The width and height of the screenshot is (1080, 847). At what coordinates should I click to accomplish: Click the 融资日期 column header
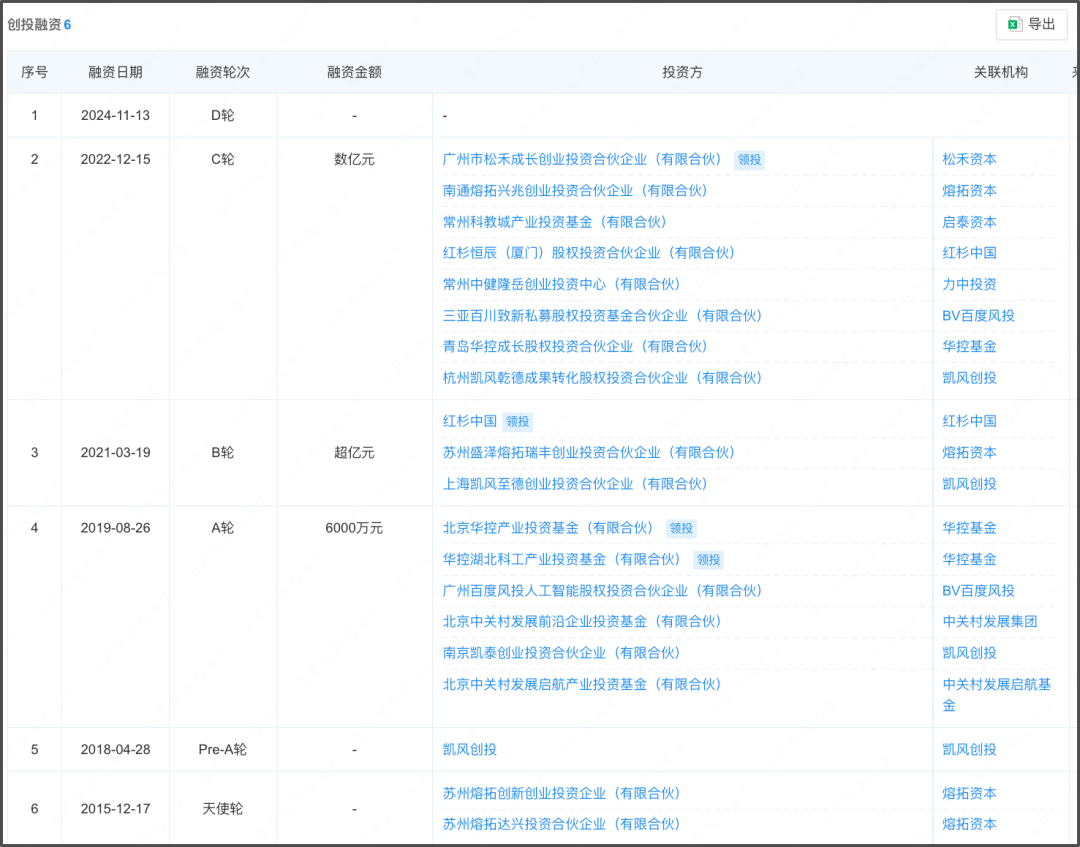point(116,72)
